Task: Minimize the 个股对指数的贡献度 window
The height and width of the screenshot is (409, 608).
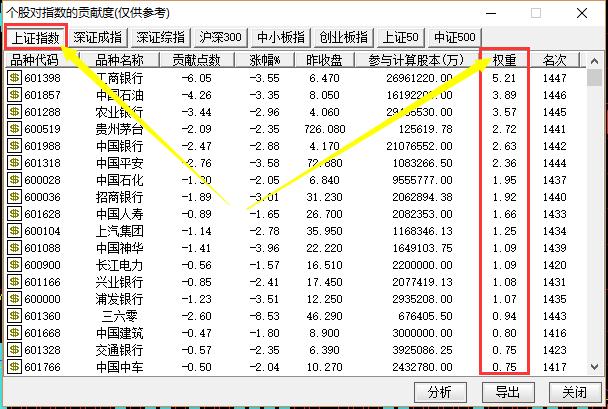Action: tap(491, 13)
